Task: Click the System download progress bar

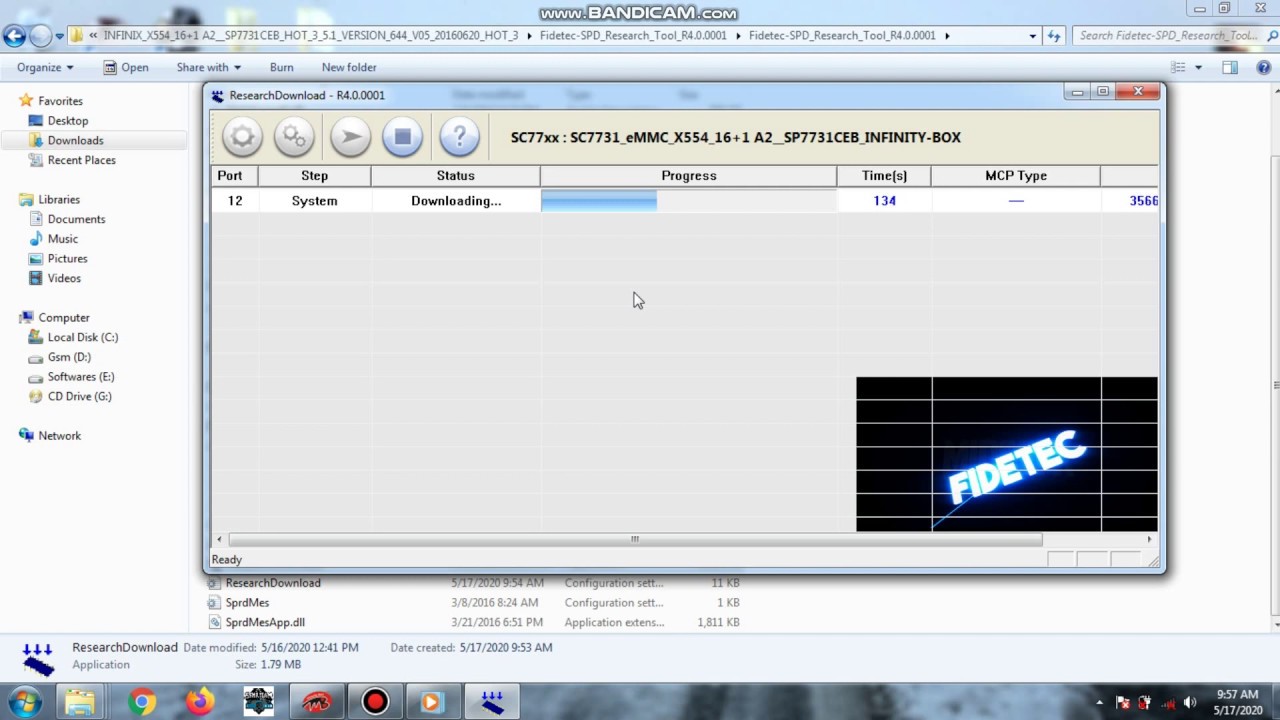Action: tap(688, 201)
